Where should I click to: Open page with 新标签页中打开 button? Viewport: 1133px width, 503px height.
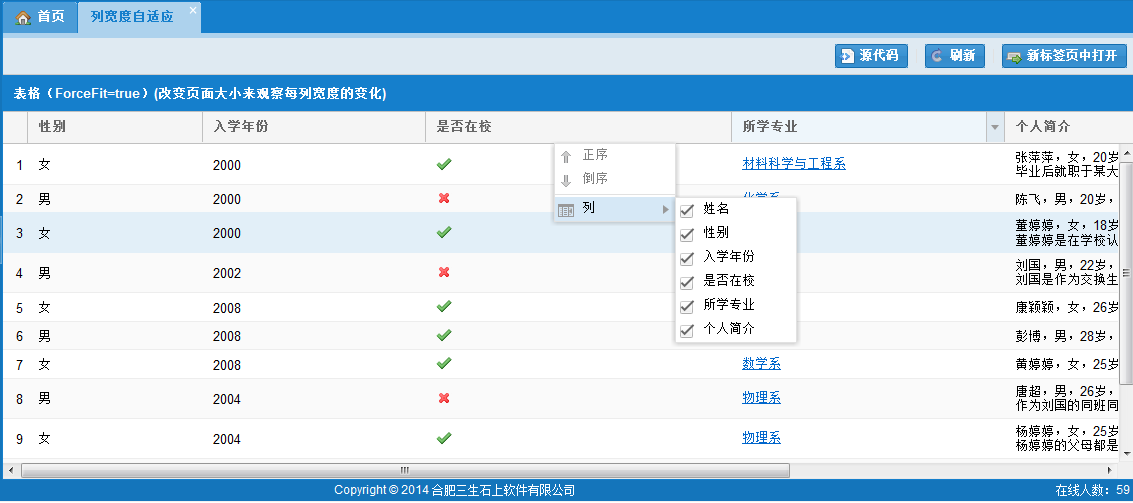(1063, 56)
